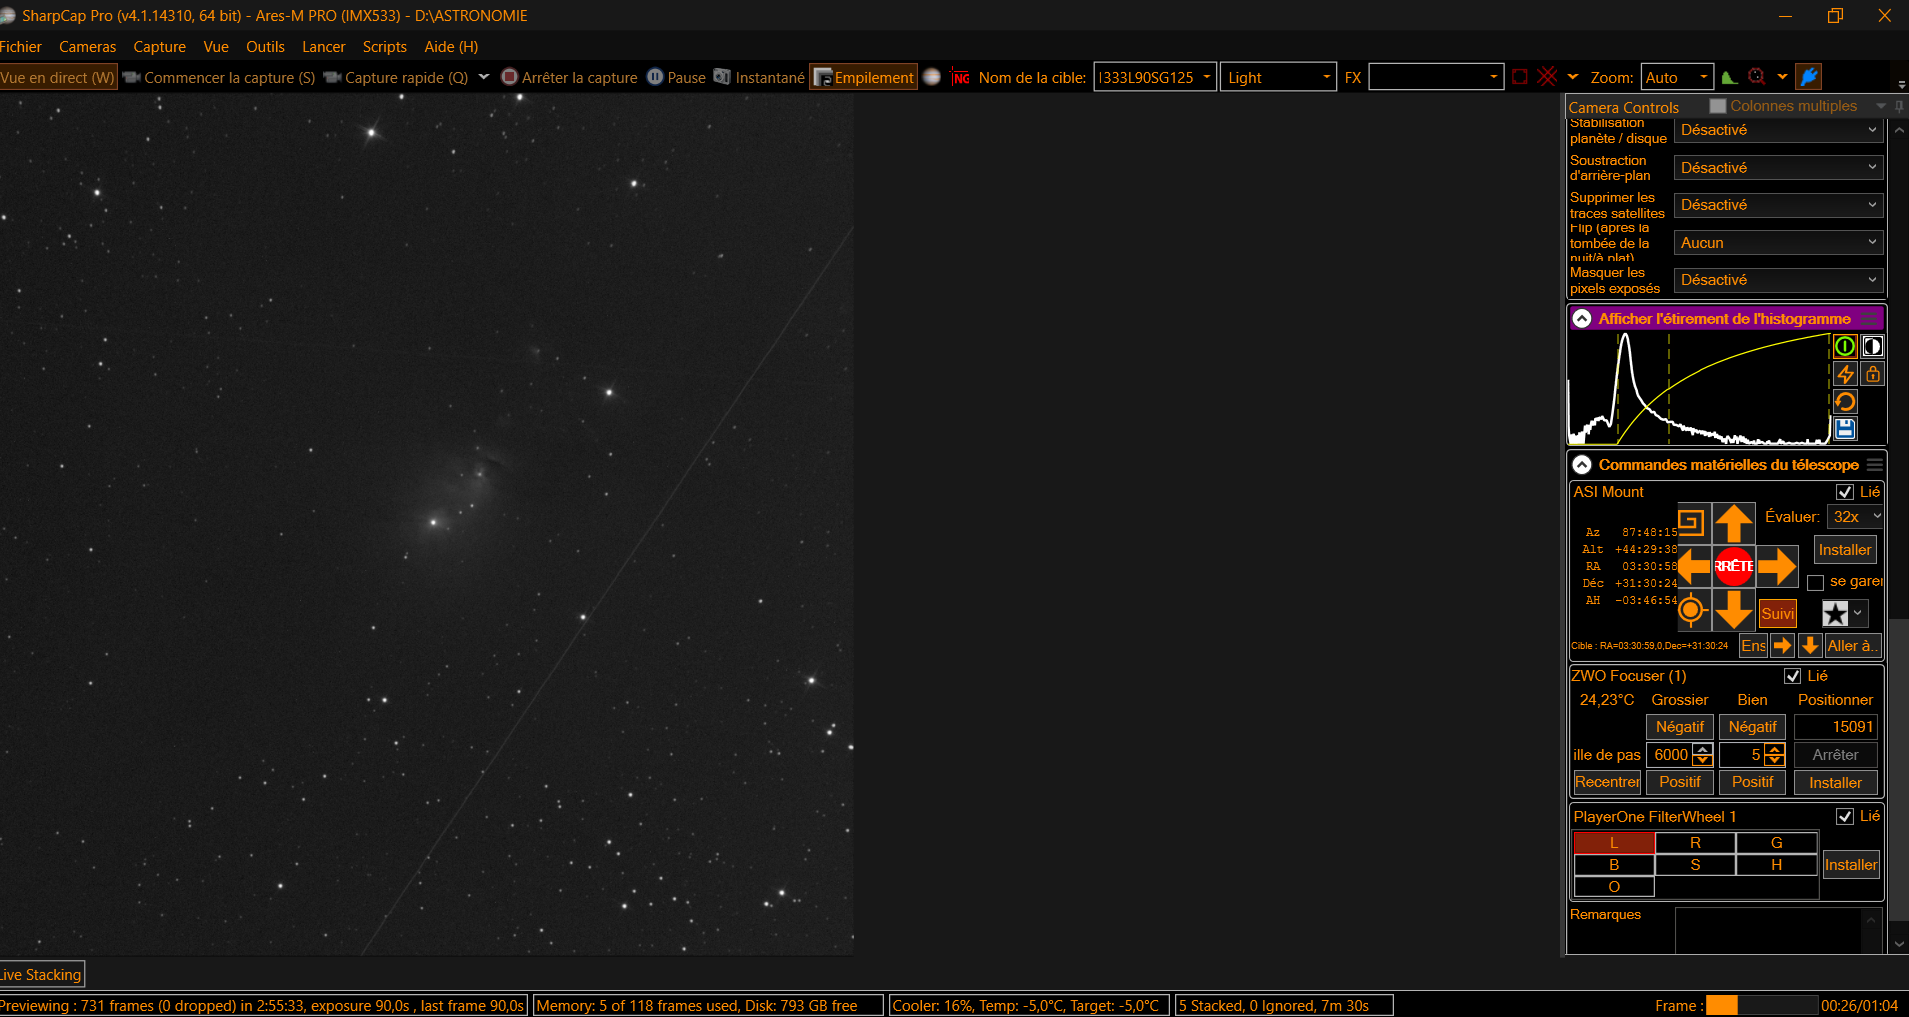Click the spiral search icon on mount
This screenshot has width=1909, height=1017.
point(1690,522)
